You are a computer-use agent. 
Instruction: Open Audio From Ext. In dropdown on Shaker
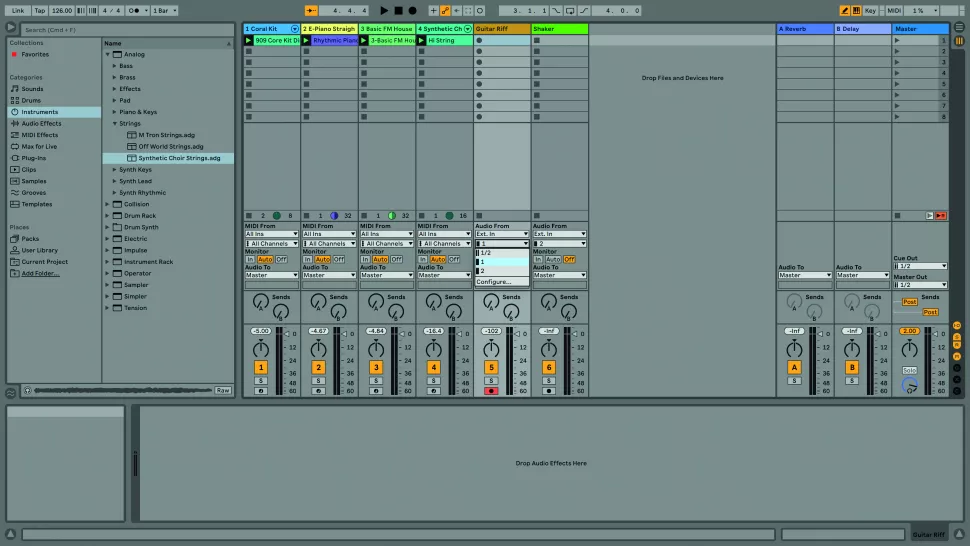pyautogui.click(x=559, y=234)
